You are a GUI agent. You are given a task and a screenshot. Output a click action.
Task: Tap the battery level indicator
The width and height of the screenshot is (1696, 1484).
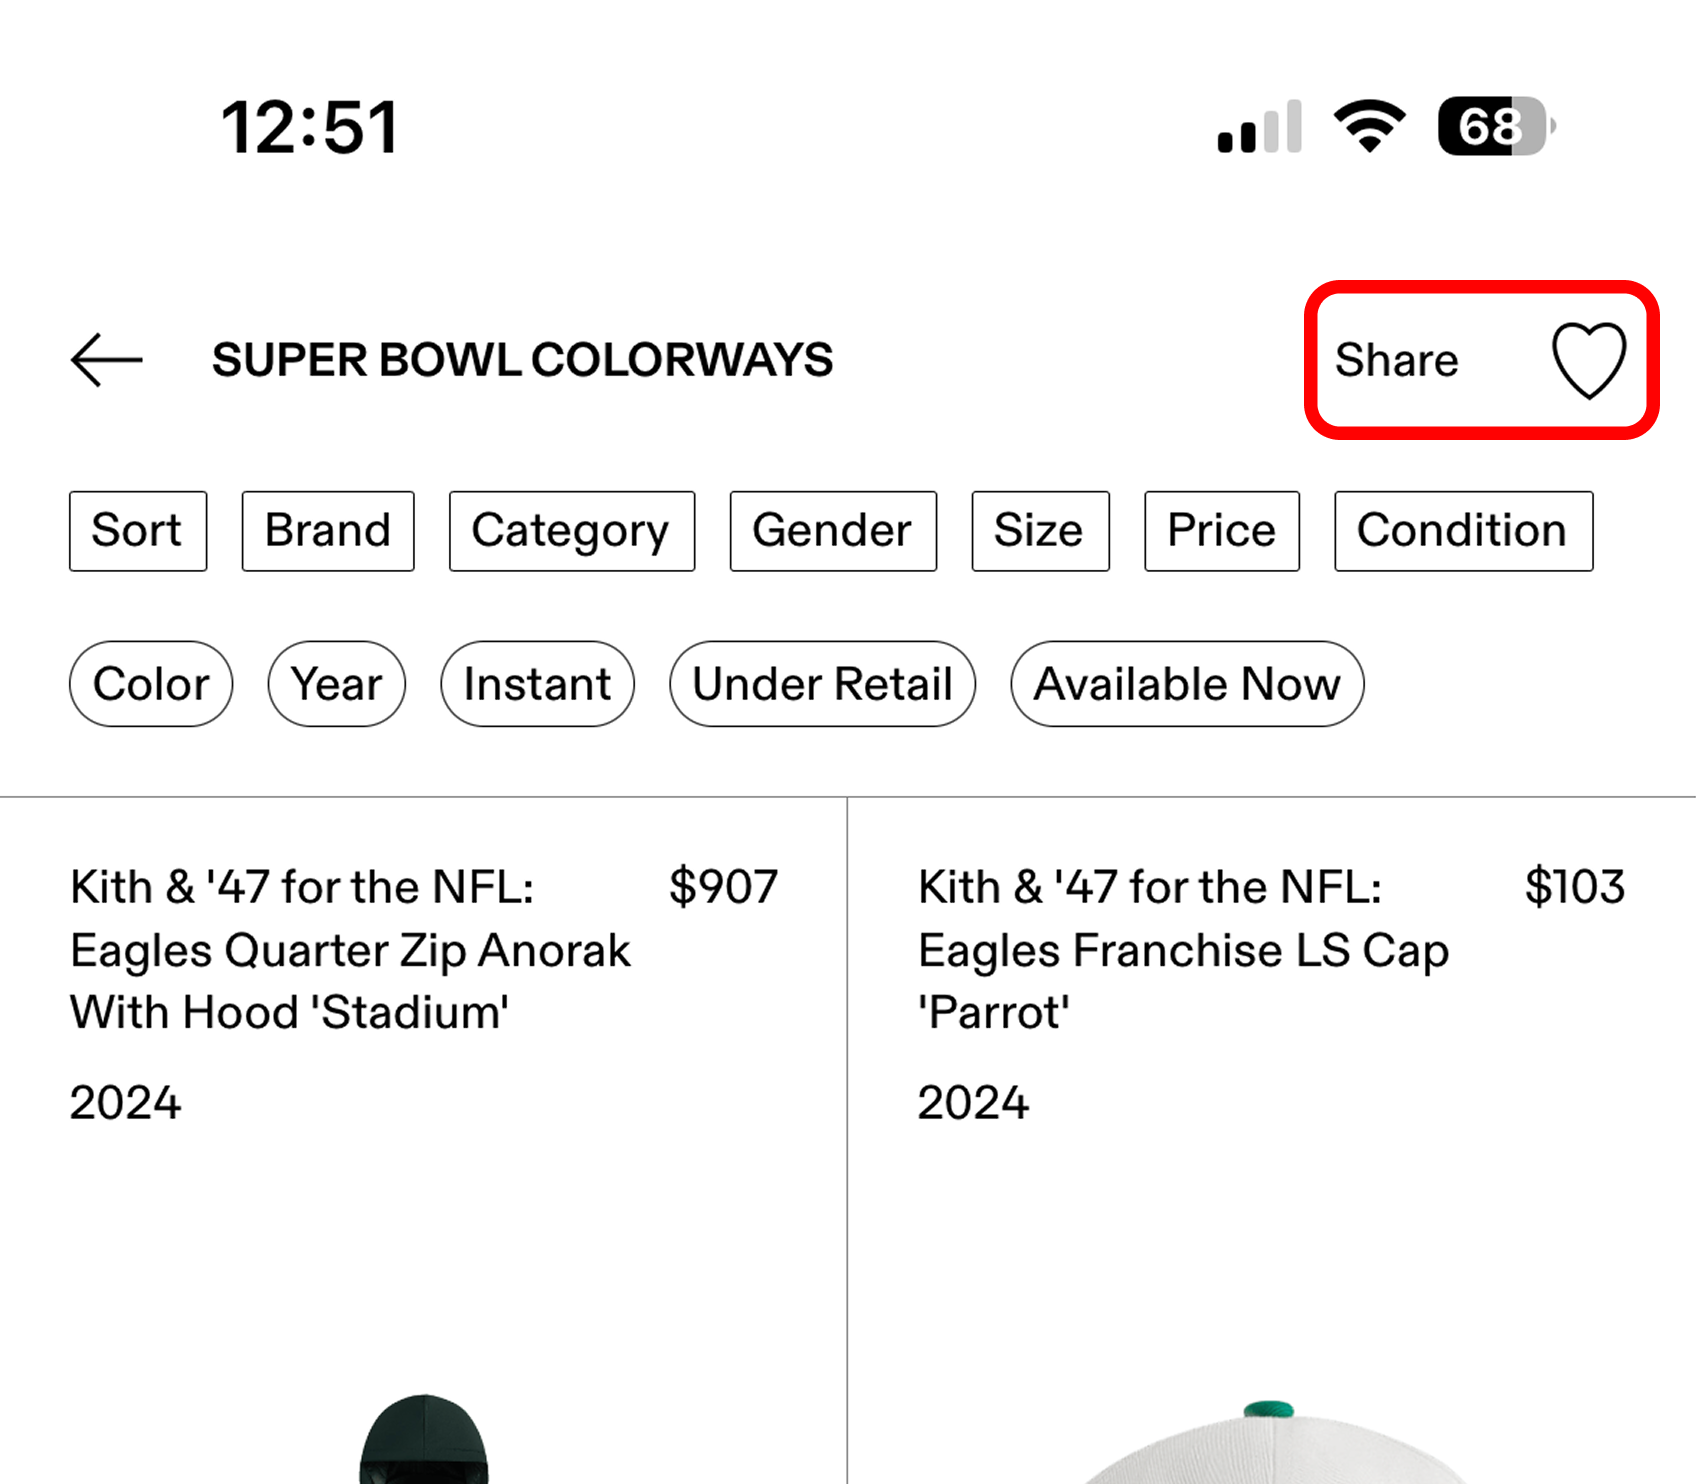(1494, 127)
